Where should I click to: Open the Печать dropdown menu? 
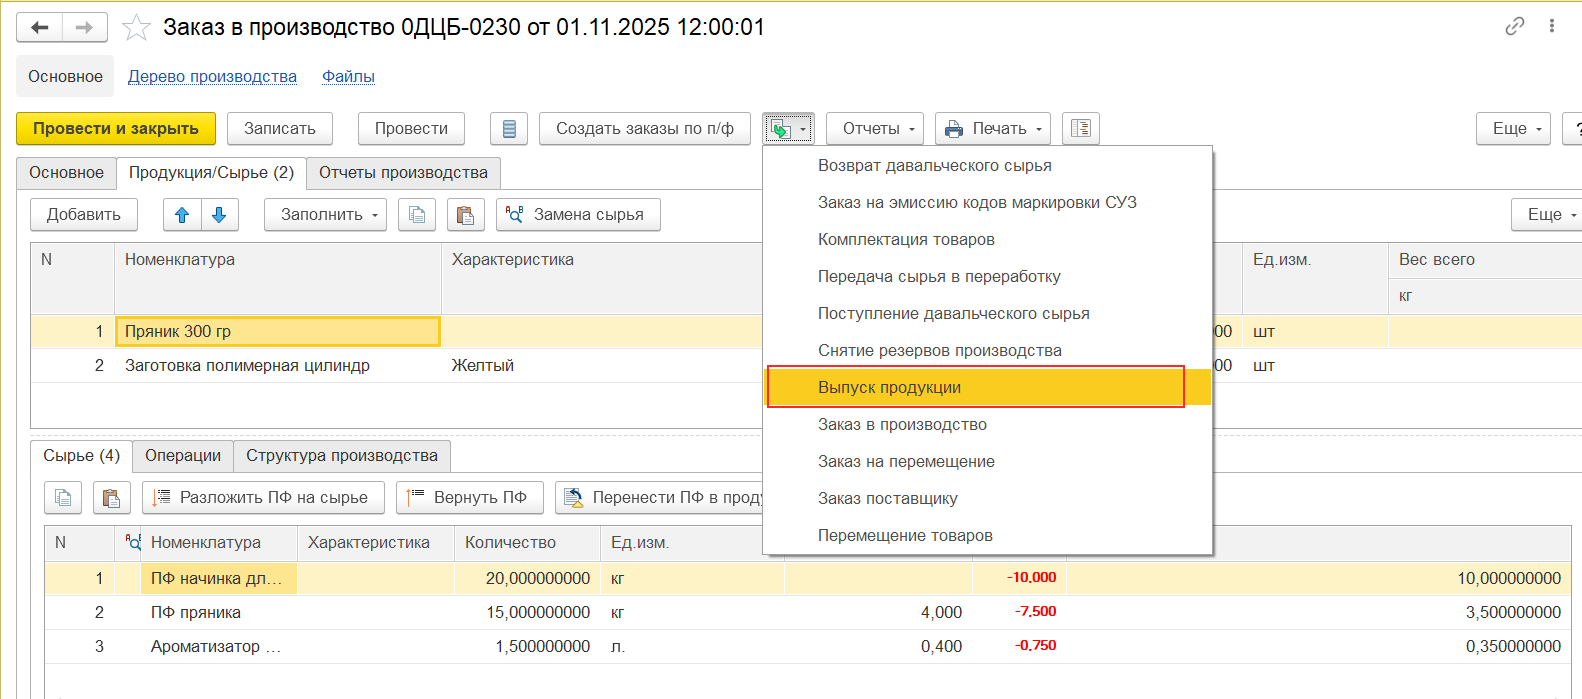click(993, 129)
